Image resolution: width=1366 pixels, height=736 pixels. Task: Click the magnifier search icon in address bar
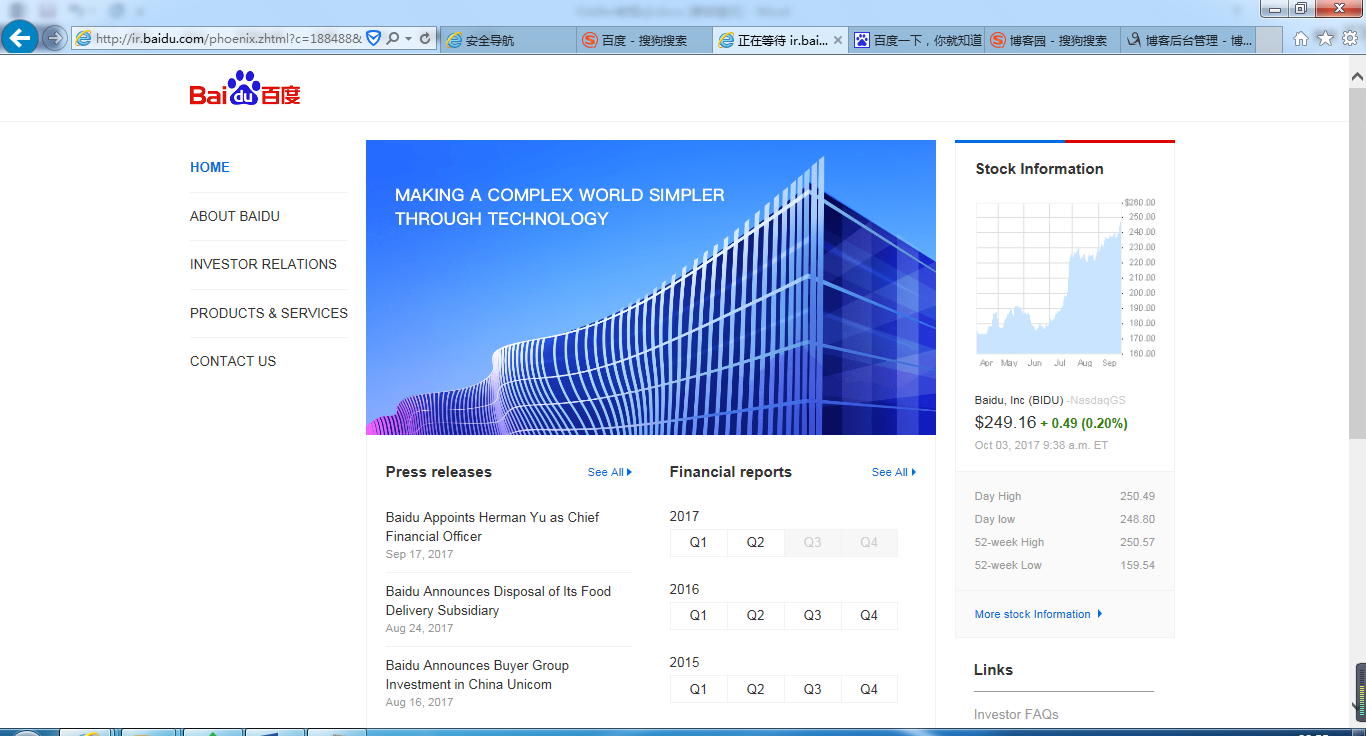point(393,39)
